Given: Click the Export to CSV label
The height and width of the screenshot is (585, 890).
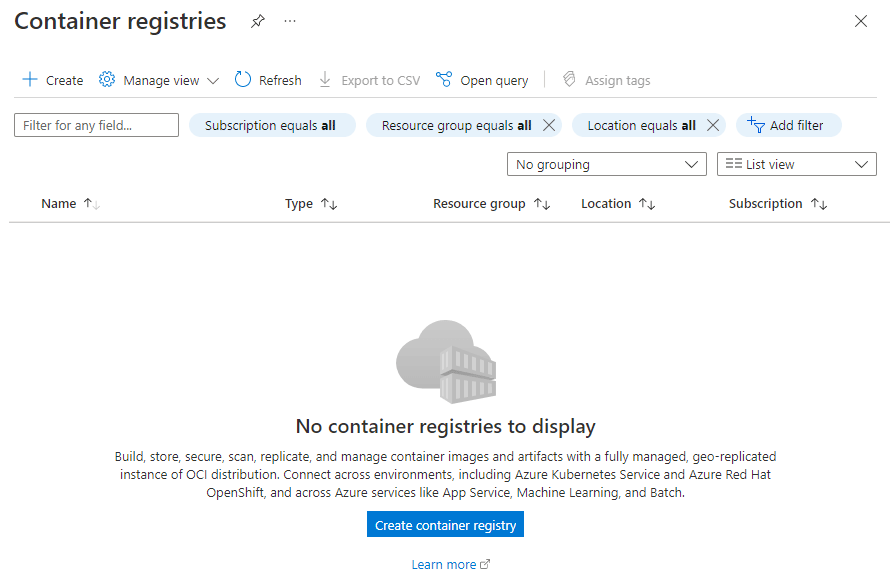Looking at the screenshot, I should [380, 81].
